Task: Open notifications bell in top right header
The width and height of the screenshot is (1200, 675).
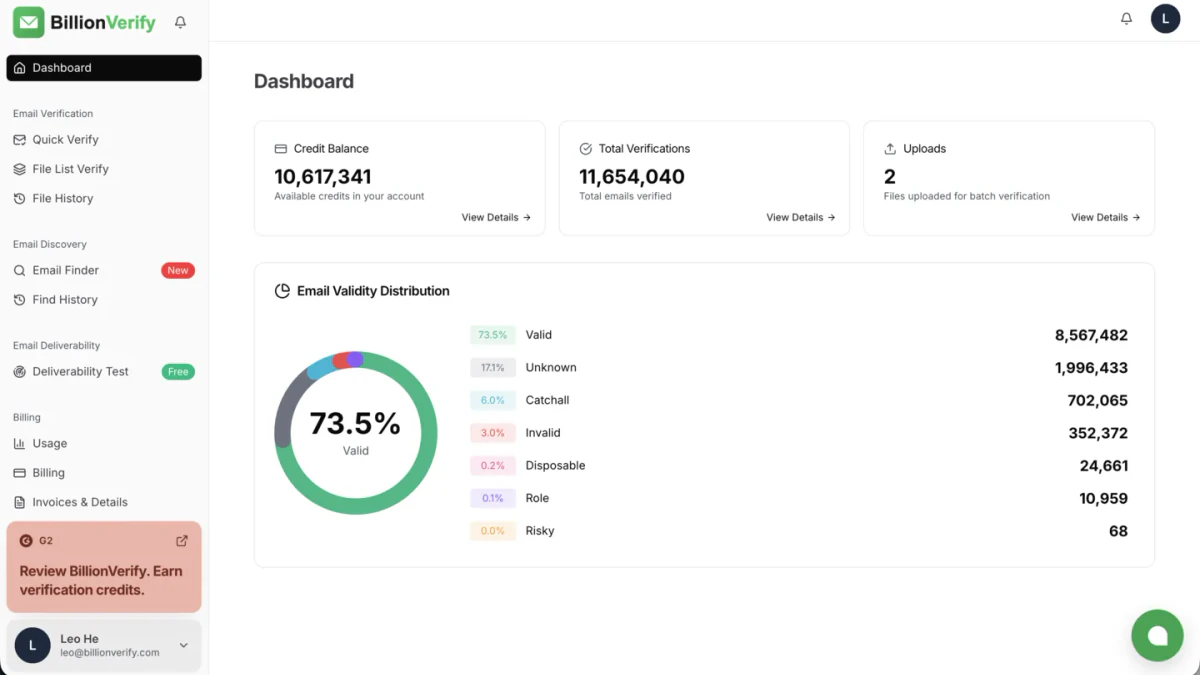Action: click(1126, 19)
